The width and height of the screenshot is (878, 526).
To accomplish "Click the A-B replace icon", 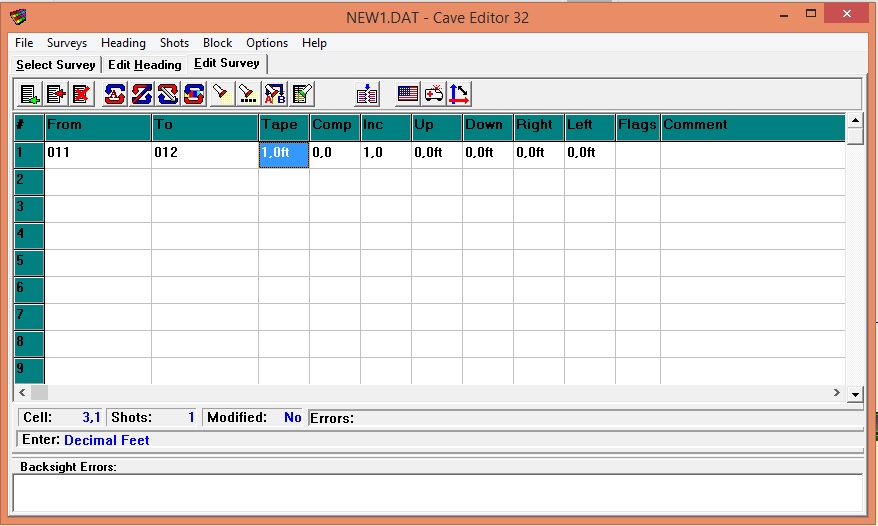I will [274, 95].
